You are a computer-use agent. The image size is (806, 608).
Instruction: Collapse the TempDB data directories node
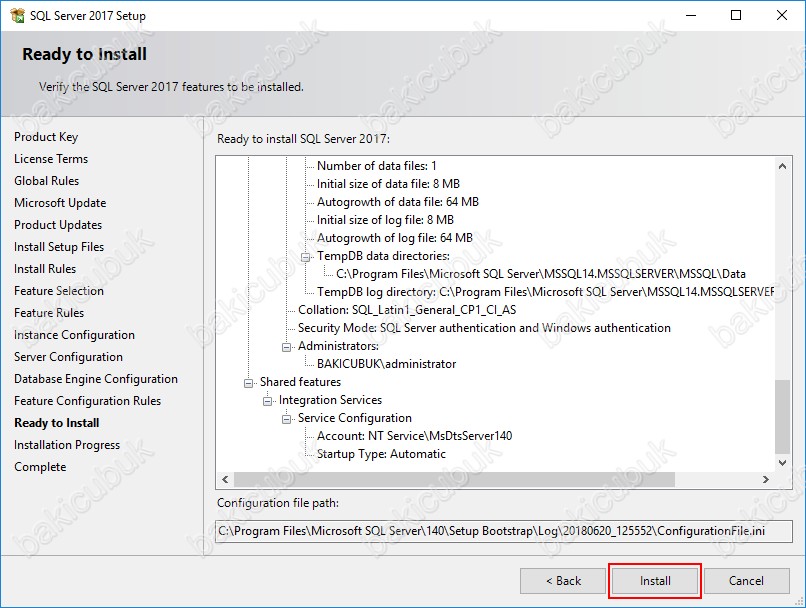(x=305, y=257)
